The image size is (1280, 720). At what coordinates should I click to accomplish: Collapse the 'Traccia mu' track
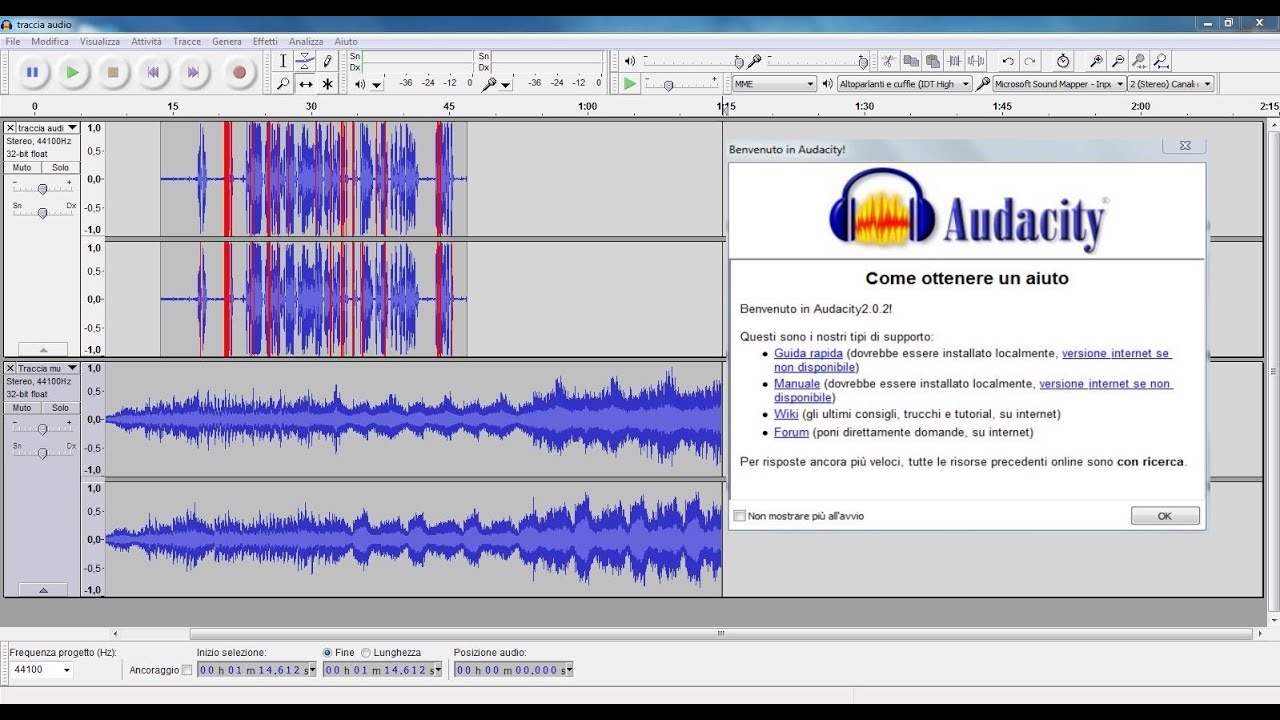(43, 590)
